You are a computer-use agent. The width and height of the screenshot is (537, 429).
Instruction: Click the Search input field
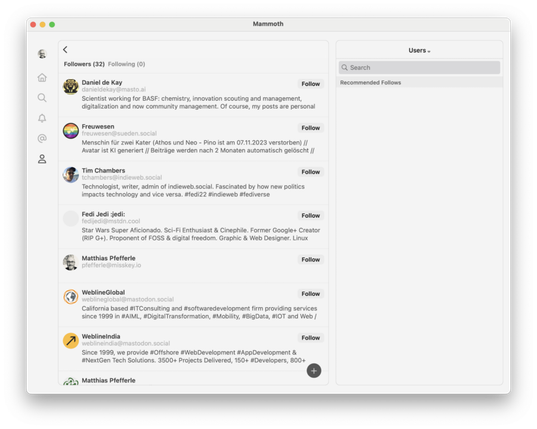(x=419, y=67)
